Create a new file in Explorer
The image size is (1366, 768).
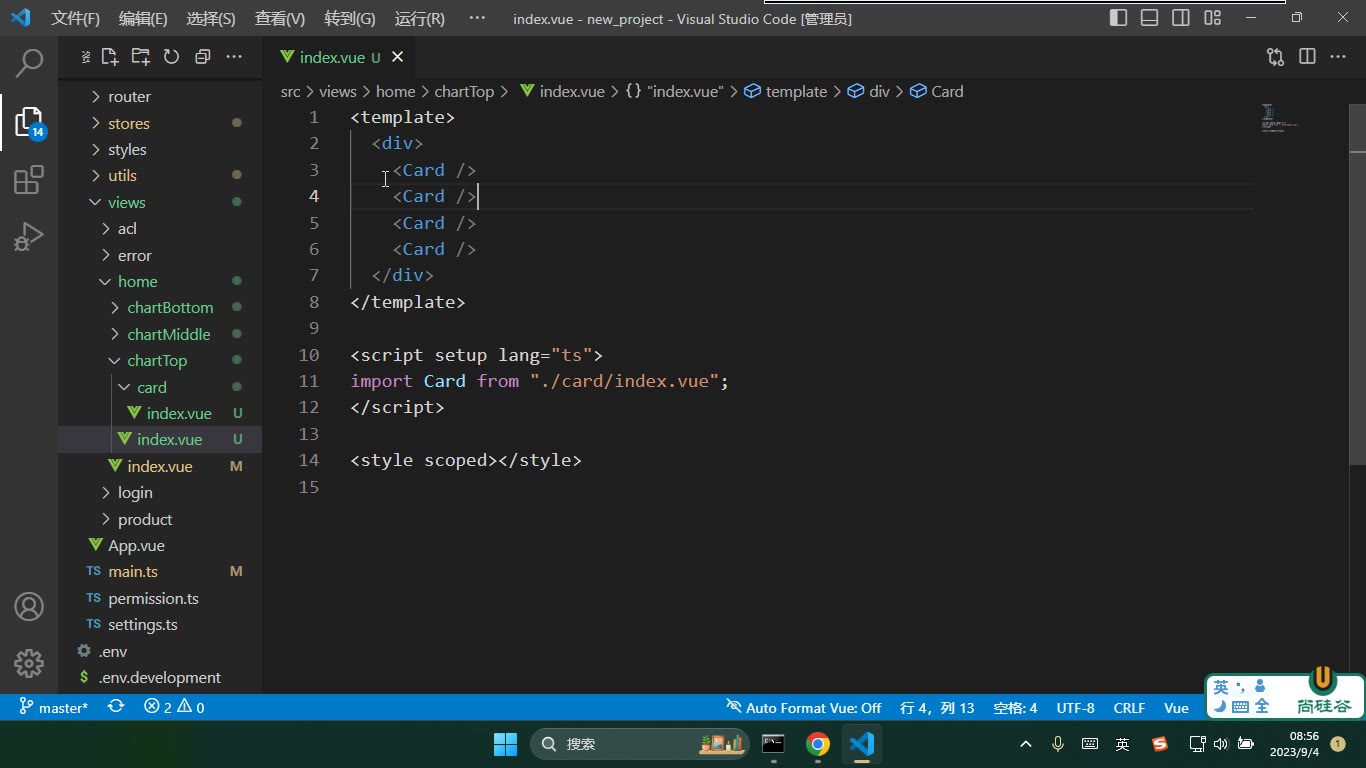coord(110,57)
